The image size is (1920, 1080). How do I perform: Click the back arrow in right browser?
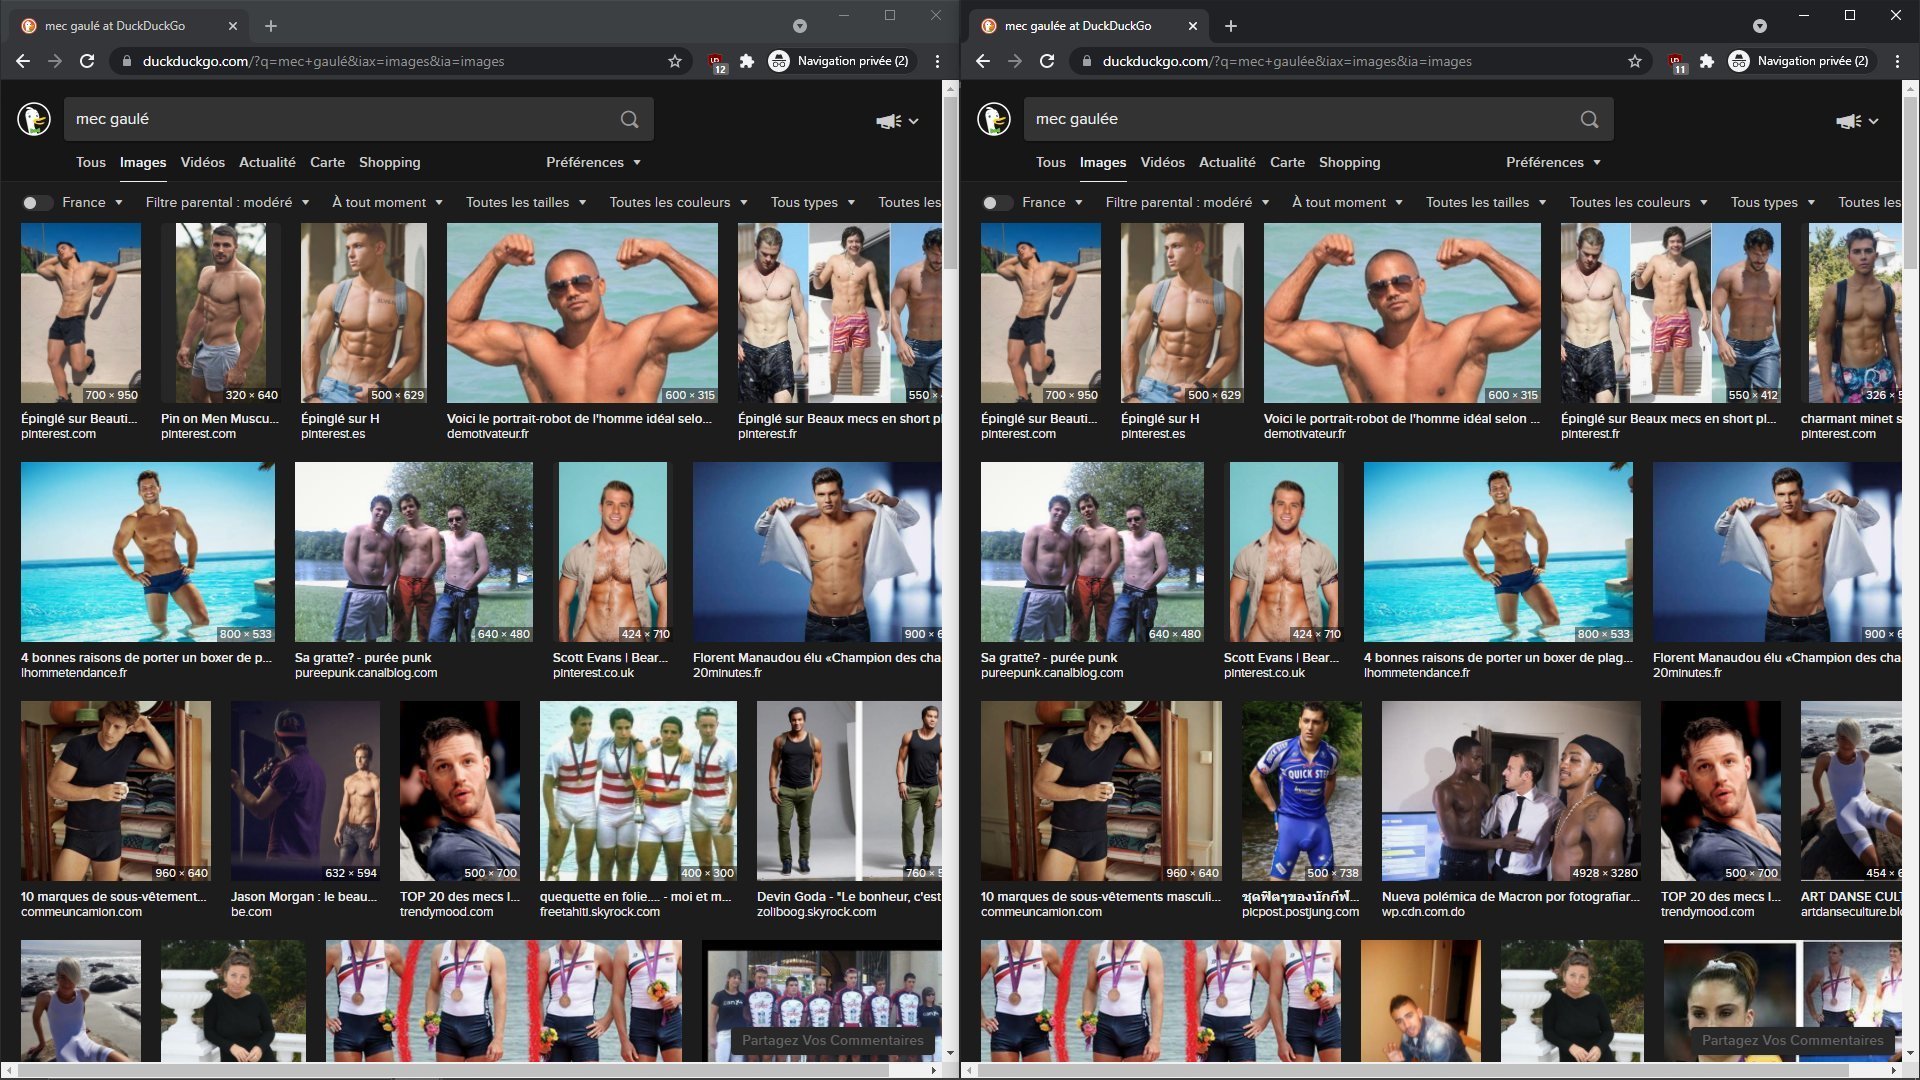[983, 61]
